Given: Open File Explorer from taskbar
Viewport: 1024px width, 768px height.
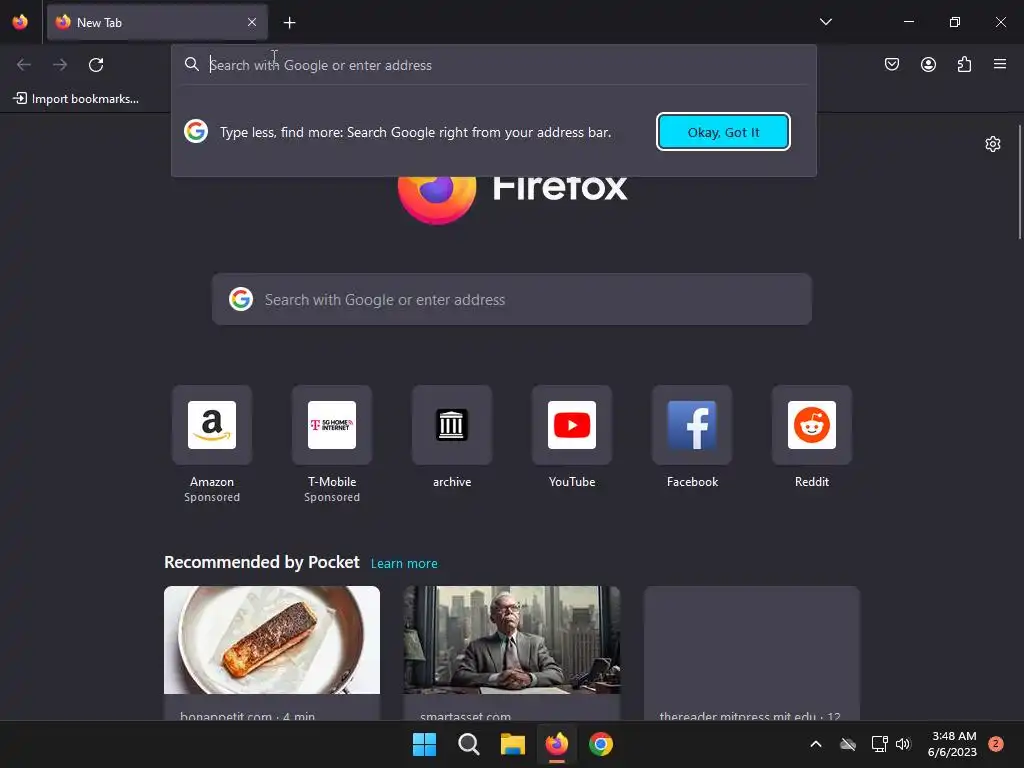Looking at the screenshot, I should (513, 744).
